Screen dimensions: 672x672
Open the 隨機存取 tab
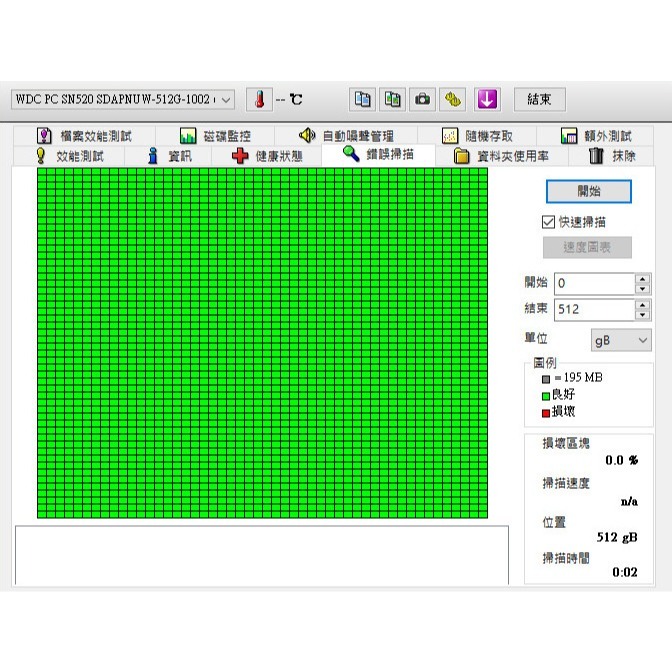pos(477,136)
